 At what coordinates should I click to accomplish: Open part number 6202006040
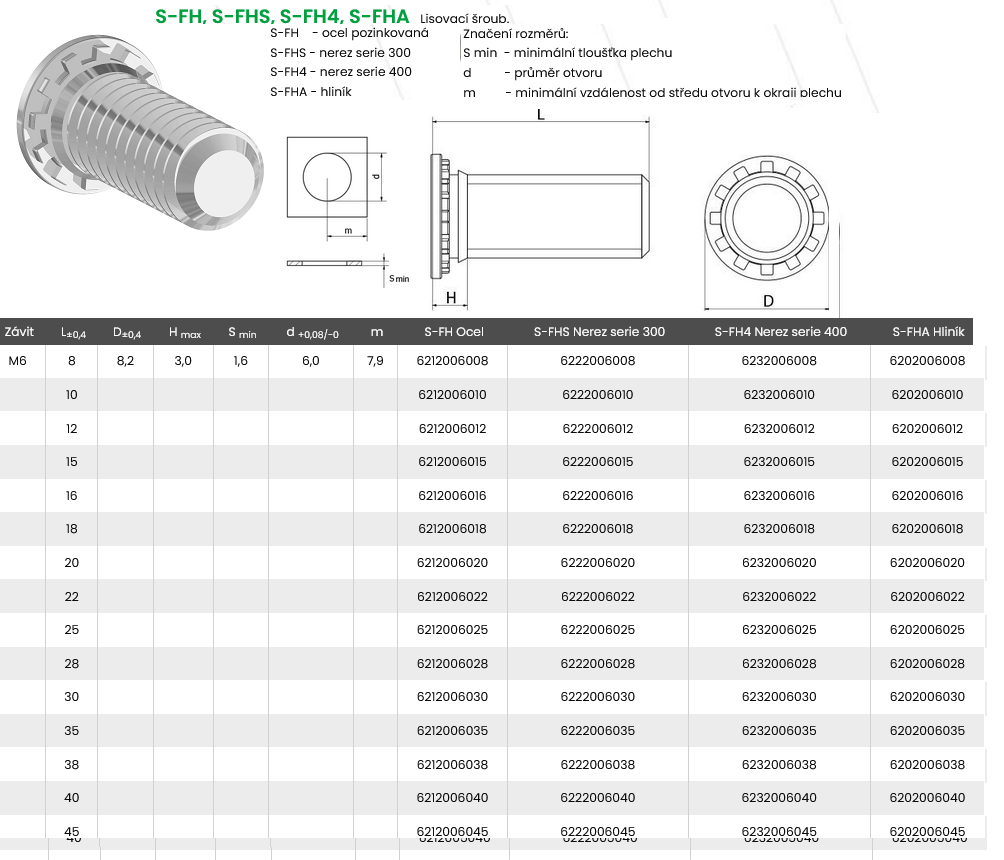[x=927, y=798]
